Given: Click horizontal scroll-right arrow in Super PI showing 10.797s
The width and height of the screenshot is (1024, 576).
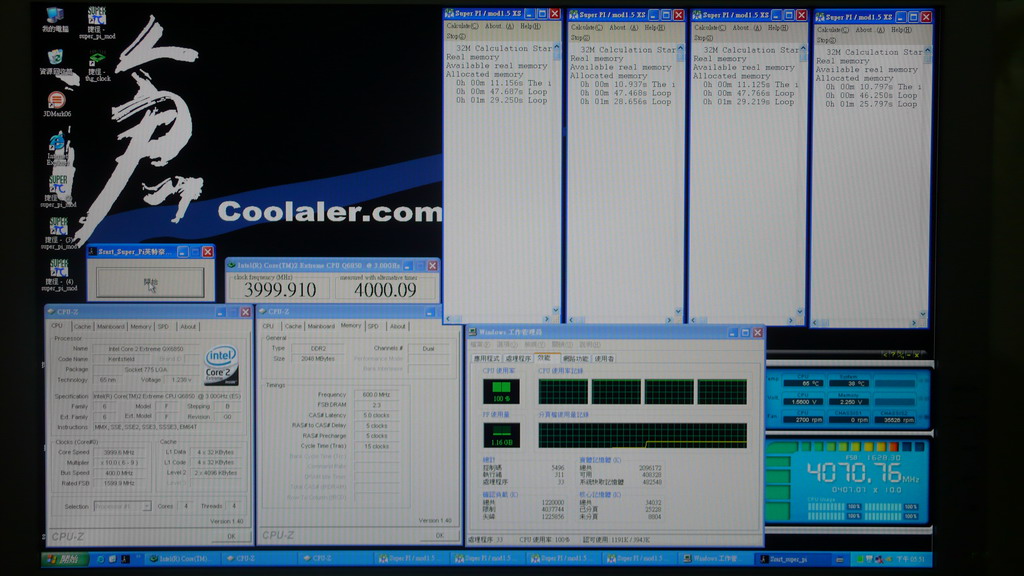Looking at the screenshot, I should click(914, 323).
